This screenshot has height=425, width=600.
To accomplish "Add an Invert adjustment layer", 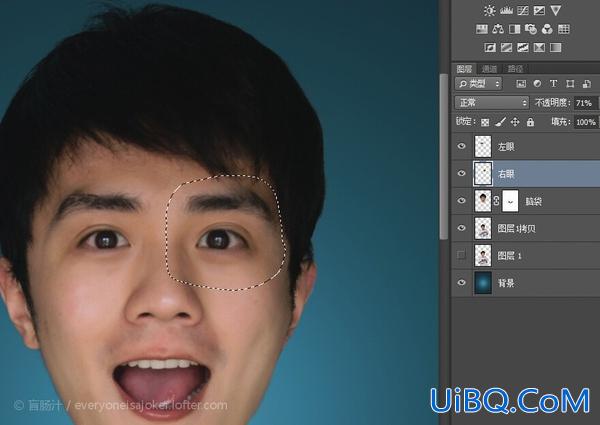I will pyautogui.click(x=490, y=47).
